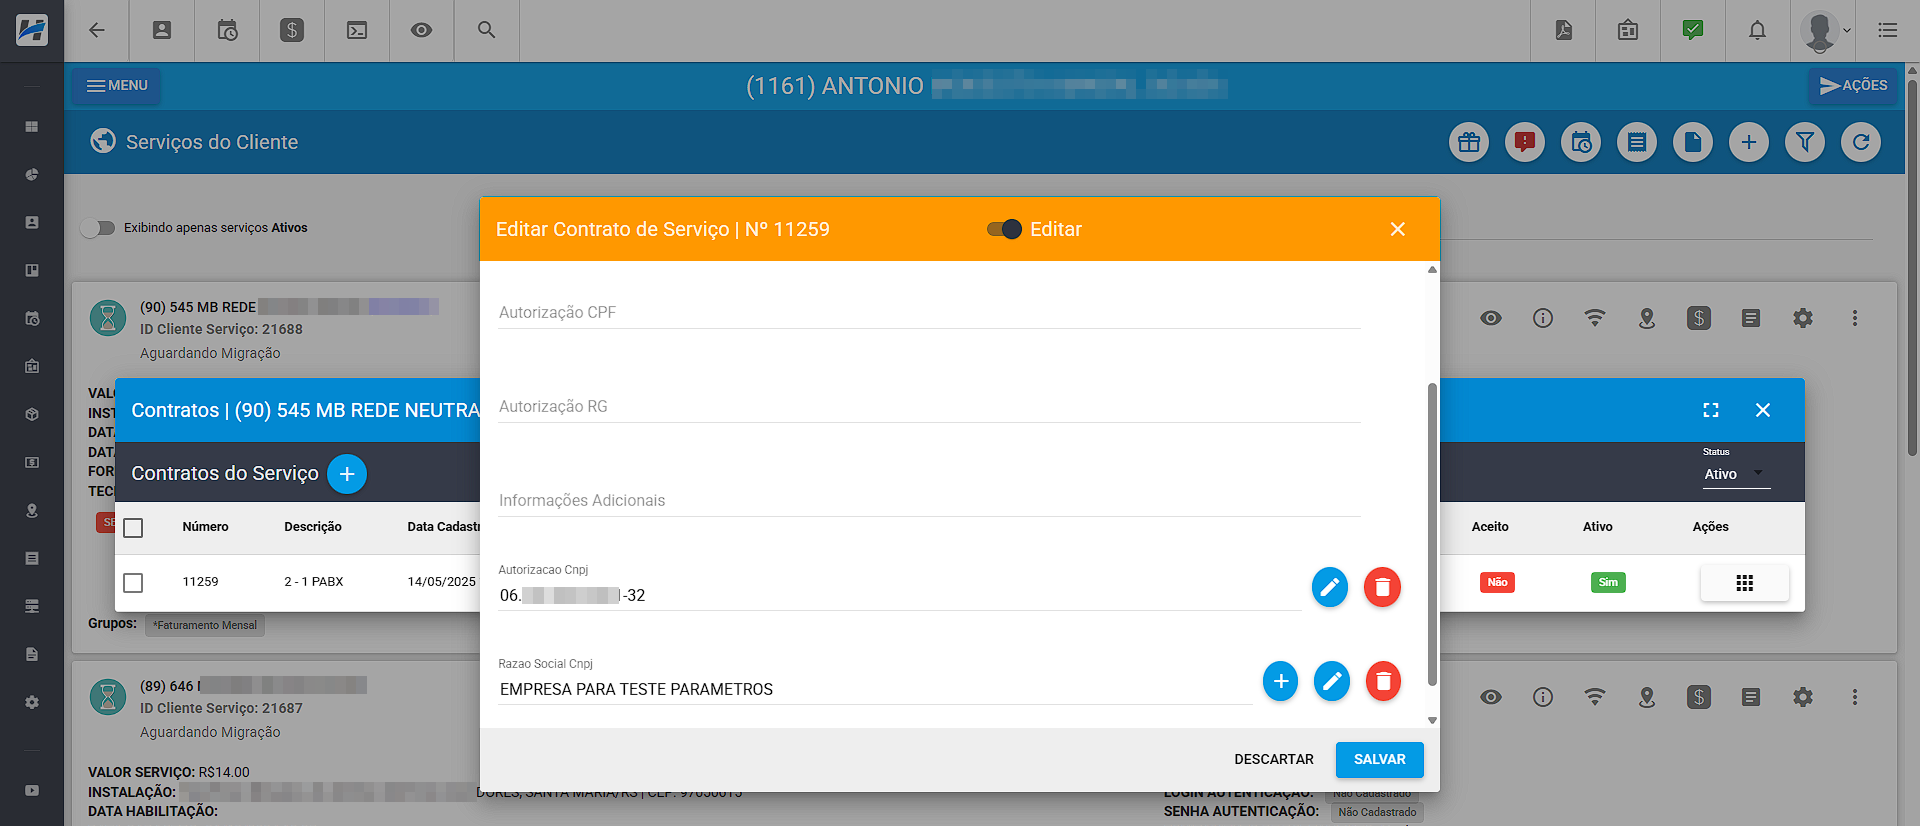Open the contact card icon in top toolbar
Screen dimensions: 1920x826
coord(162,30)
